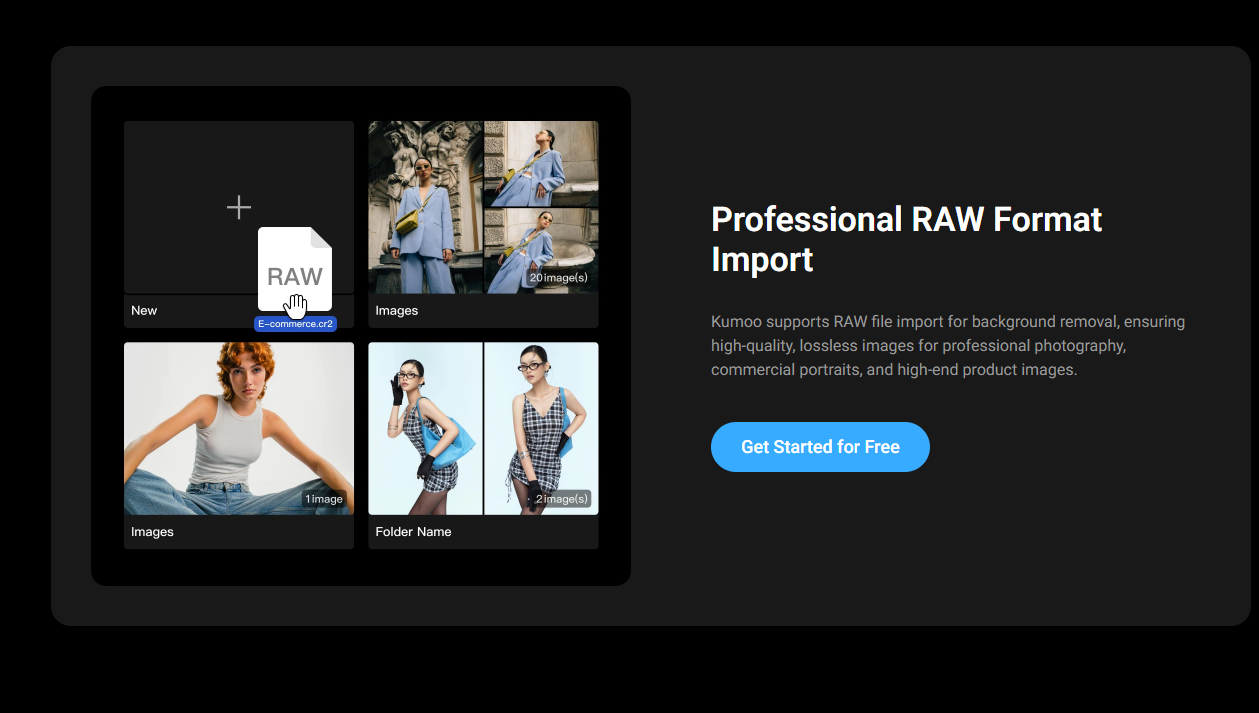
Task: Click the Professional RAW Format Import heading
Action: (906, 239)
